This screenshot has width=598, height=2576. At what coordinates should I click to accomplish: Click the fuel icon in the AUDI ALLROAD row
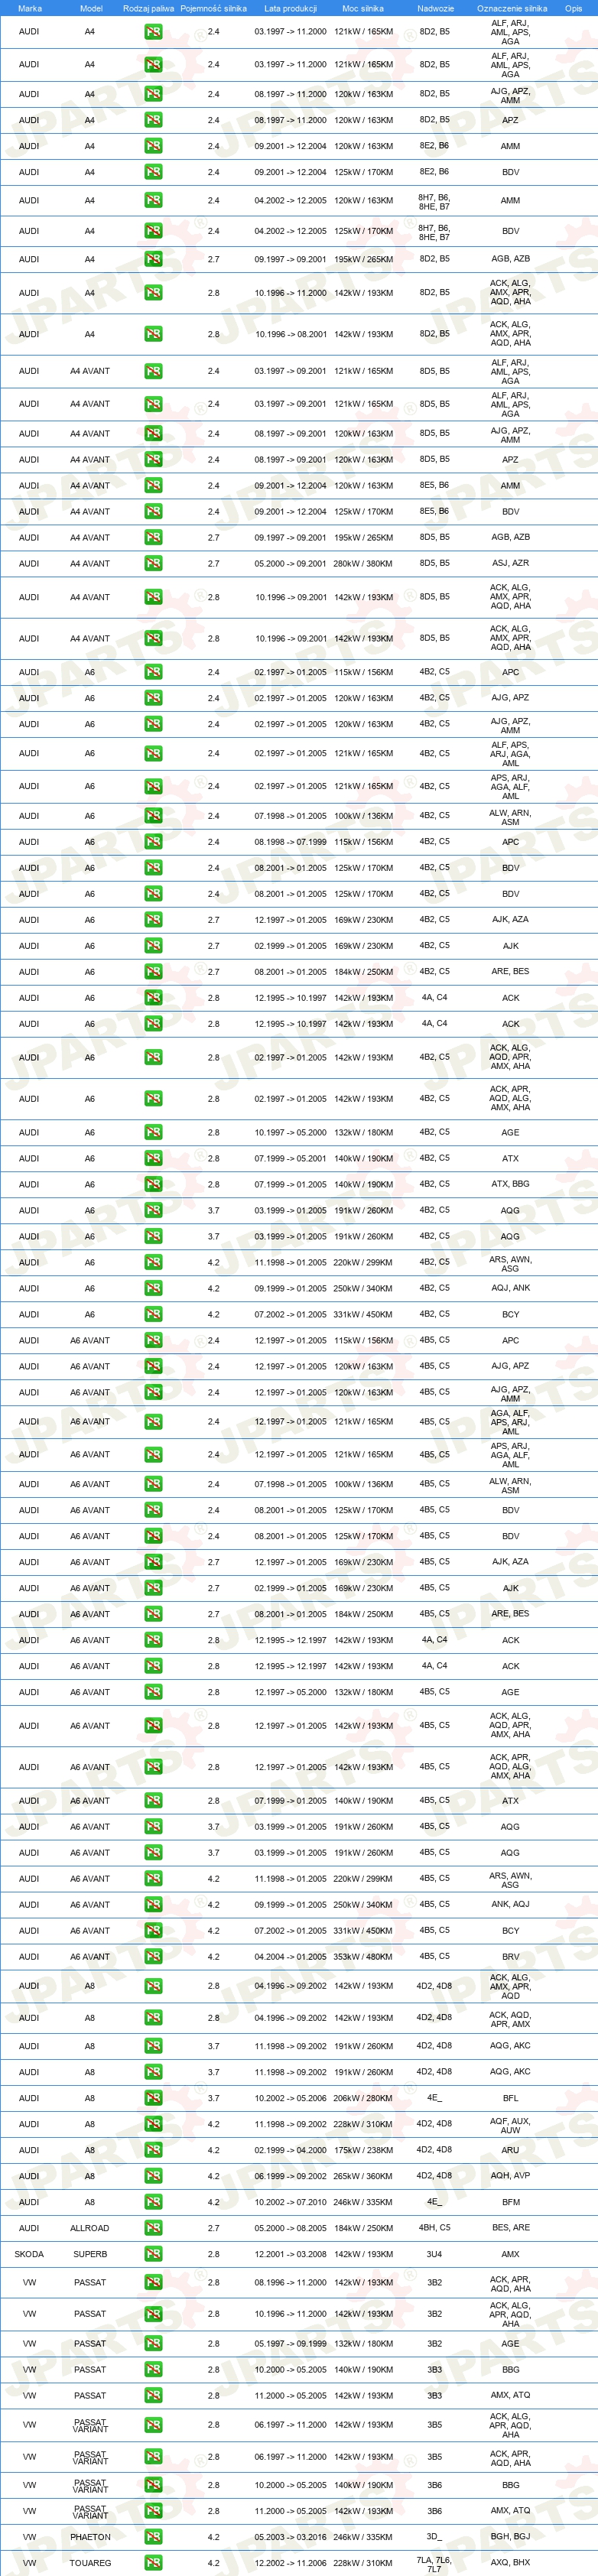click(x=153, y=2228)
